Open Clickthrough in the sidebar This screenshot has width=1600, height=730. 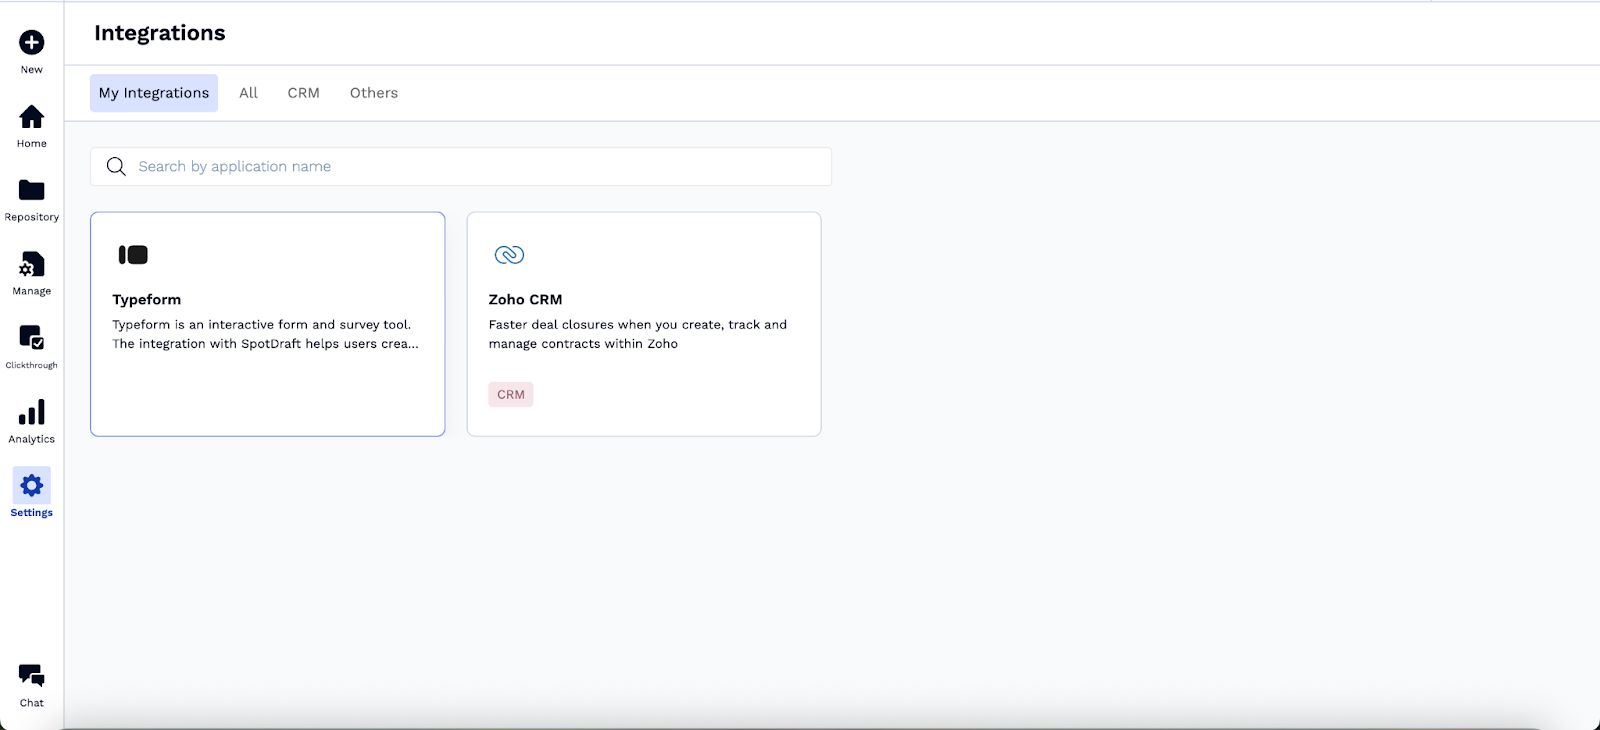click(x=32, y=338)
